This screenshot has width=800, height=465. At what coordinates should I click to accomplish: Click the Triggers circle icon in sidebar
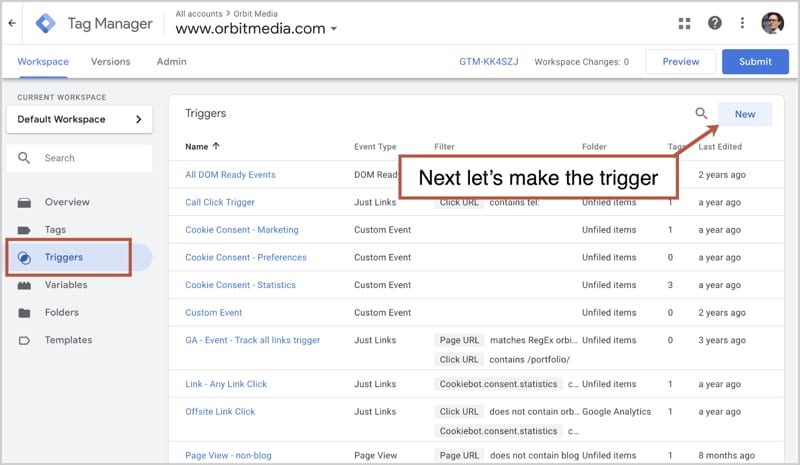coord(24,258)
